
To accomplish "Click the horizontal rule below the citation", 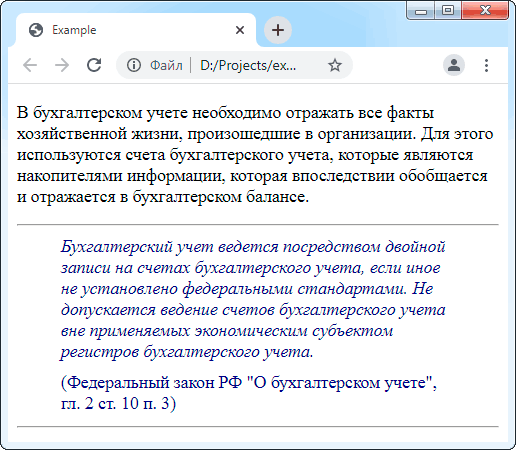I will tap(258, 426).
